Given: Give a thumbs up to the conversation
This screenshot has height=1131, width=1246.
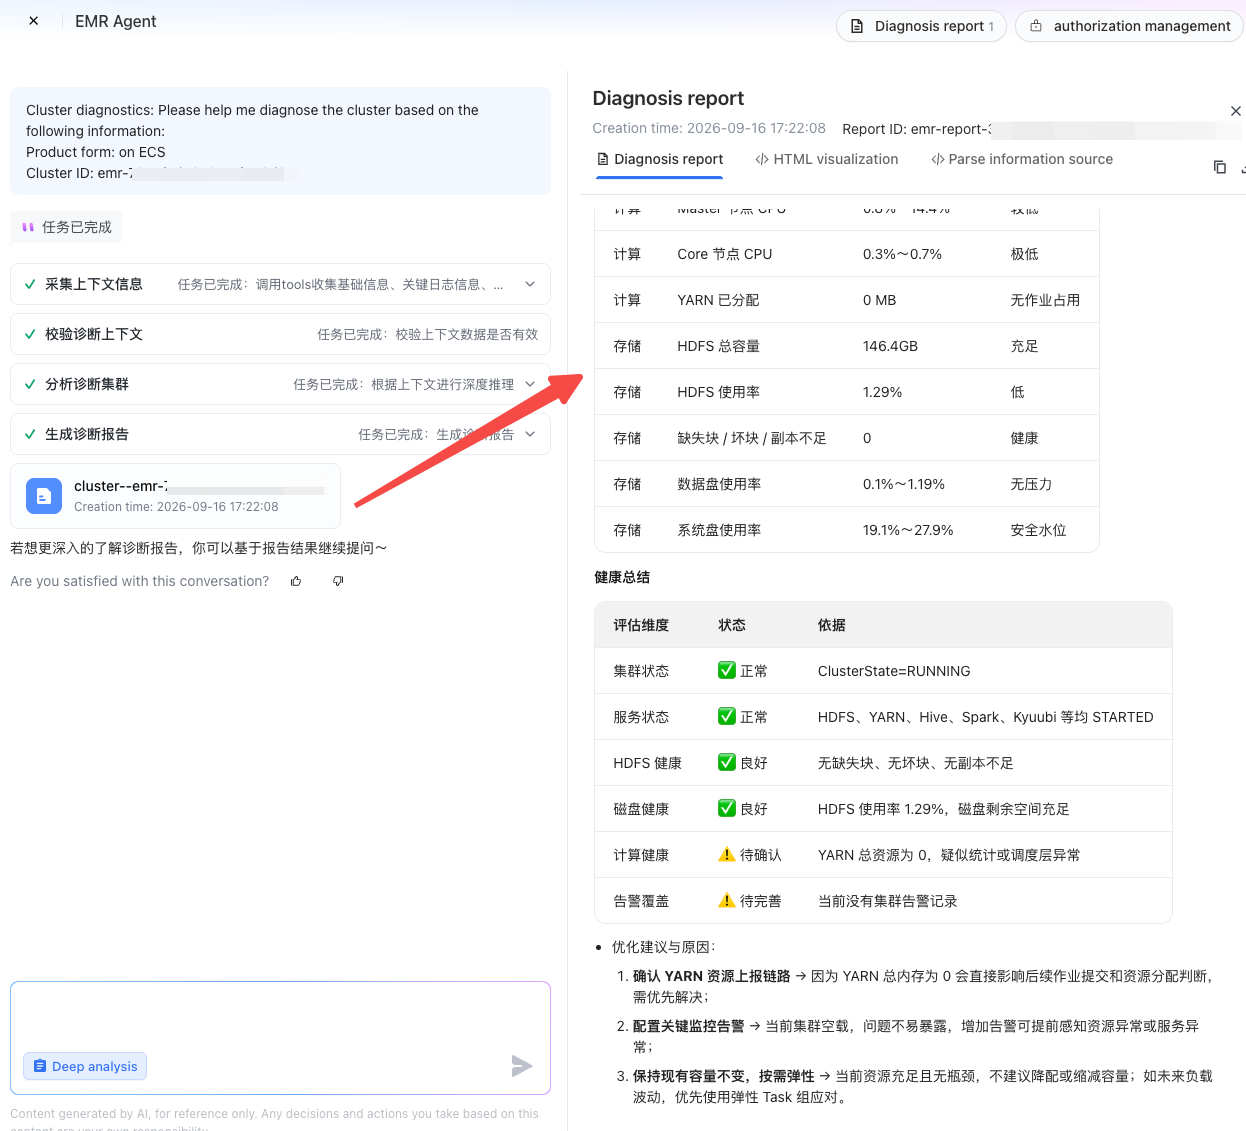Looking at the screenshot, I should (x=296, y=581).
